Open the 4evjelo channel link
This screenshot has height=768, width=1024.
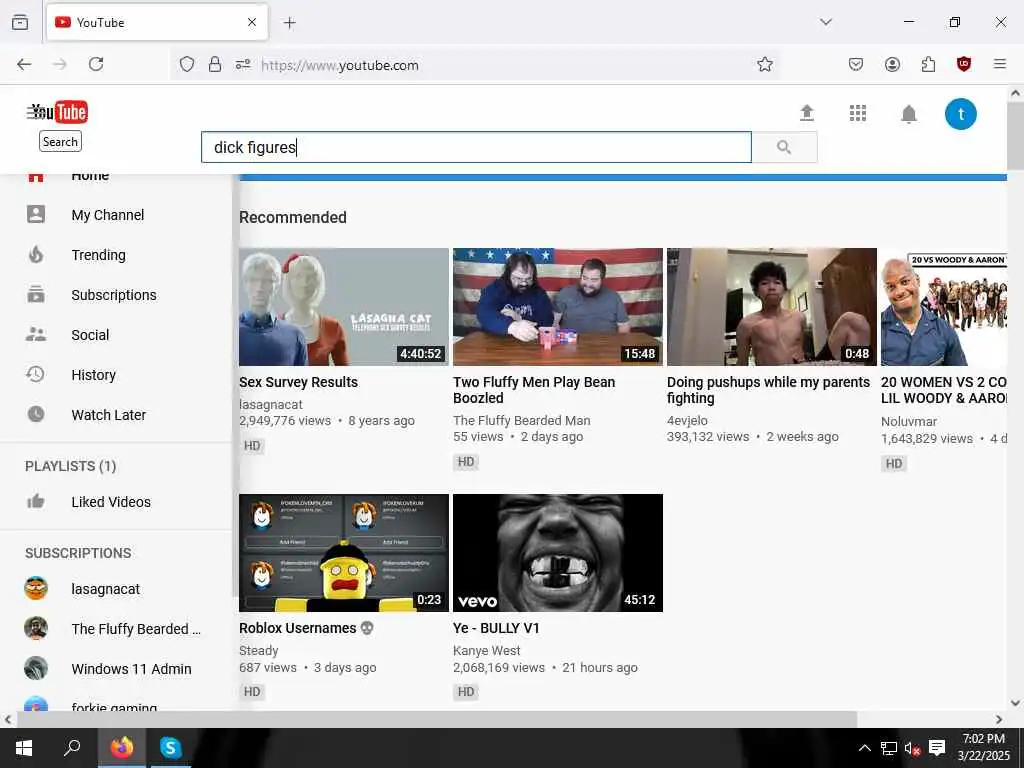coord(687,421)
